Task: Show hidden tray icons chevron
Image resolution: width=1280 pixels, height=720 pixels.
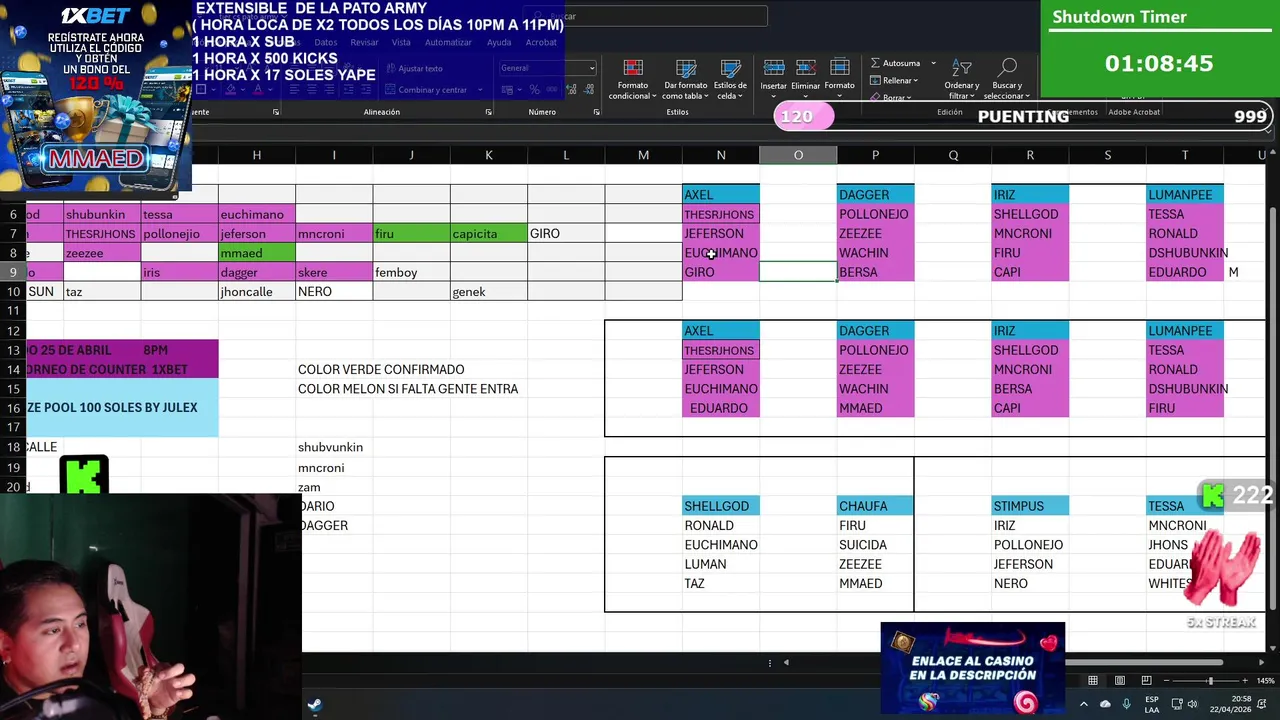Action: (x=1084, y=704)
